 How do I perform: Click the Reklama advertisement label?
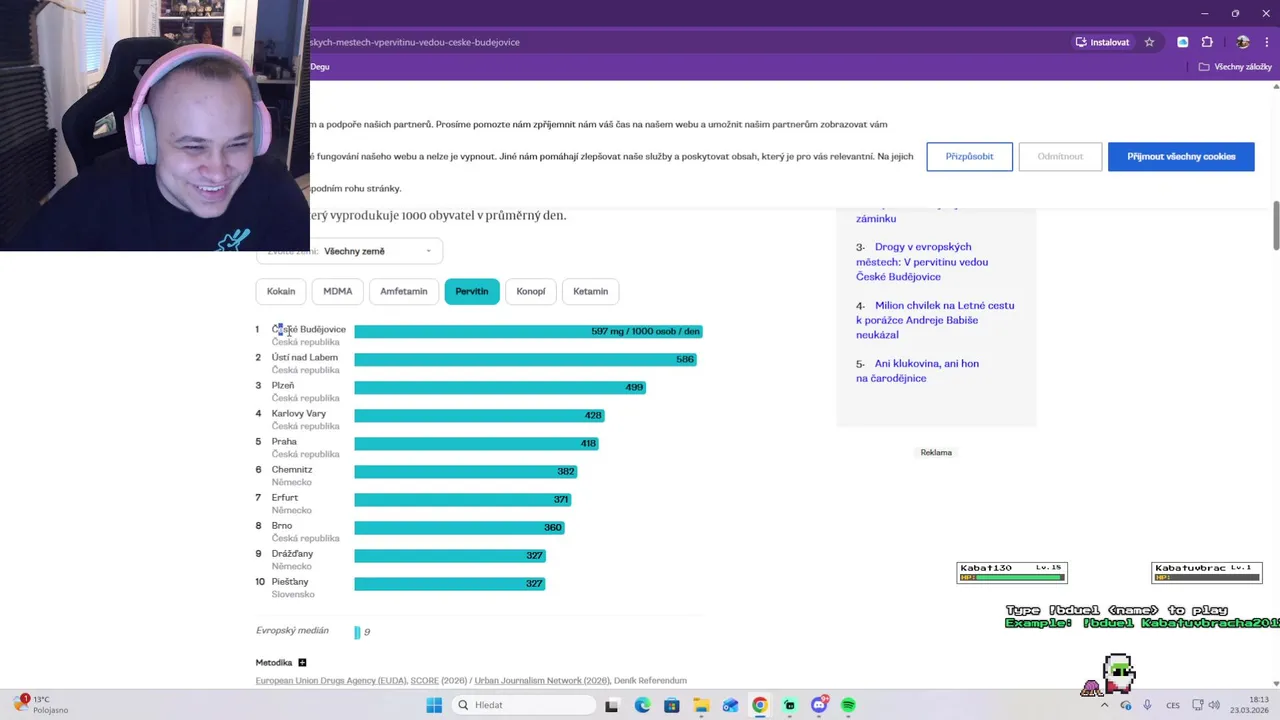[x=936, y=452]
